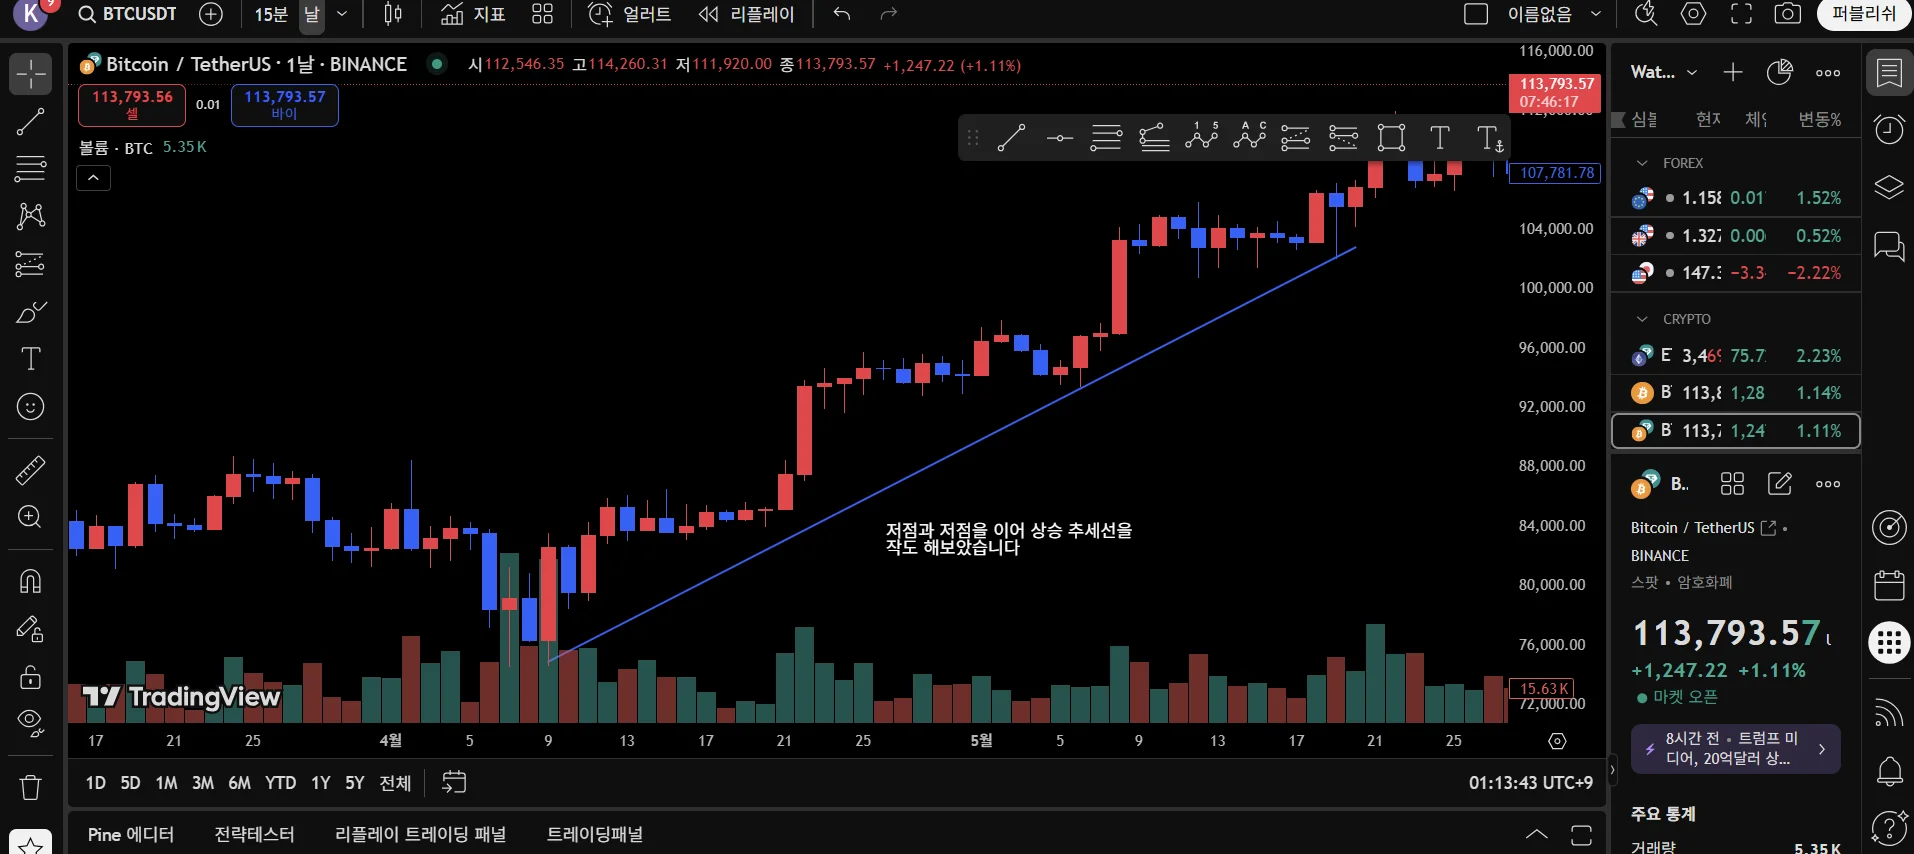Select the ruler measure tool
The width and height of the screenshot is (1914, 854).
[x=31, y=470]
